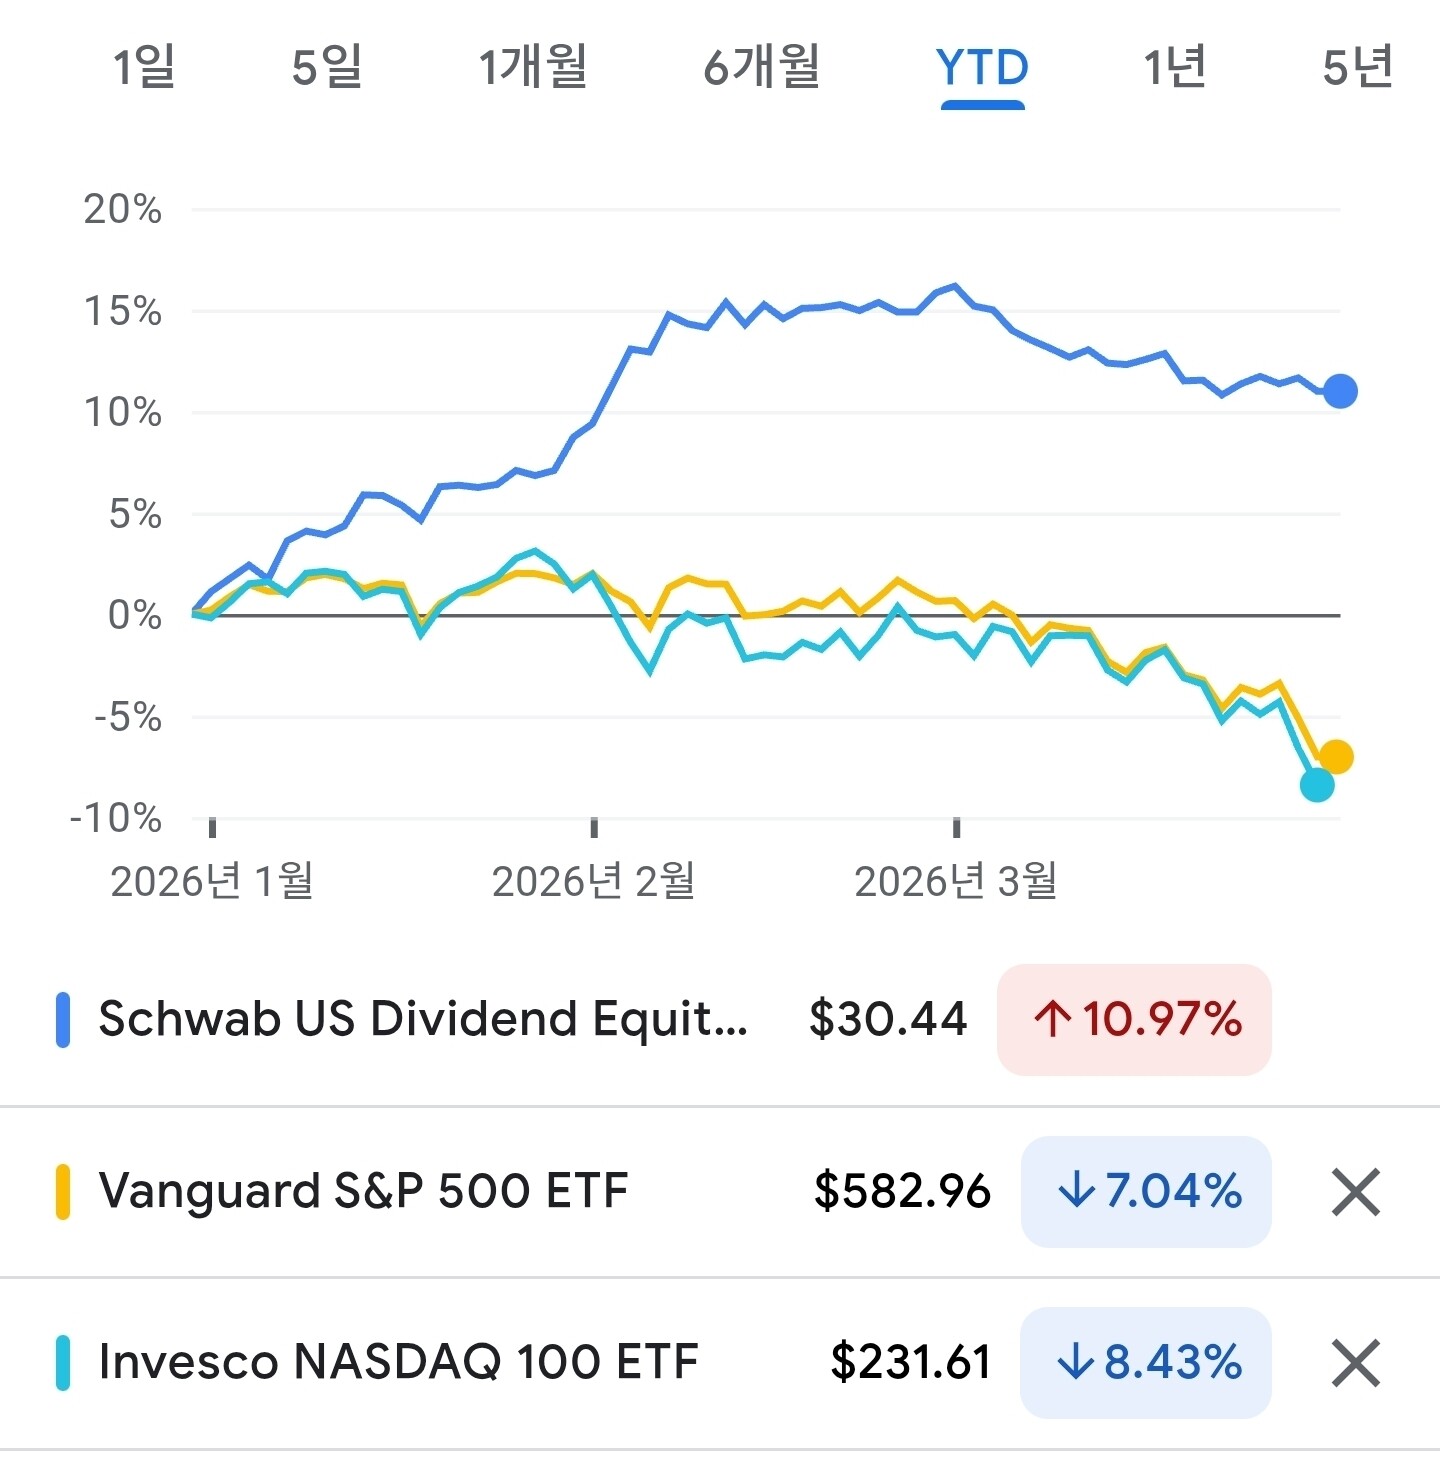The height and width of the screenshot is (1467, 1440).
Task: Switch to the 5일 time range
Action: tap(327, 68)
